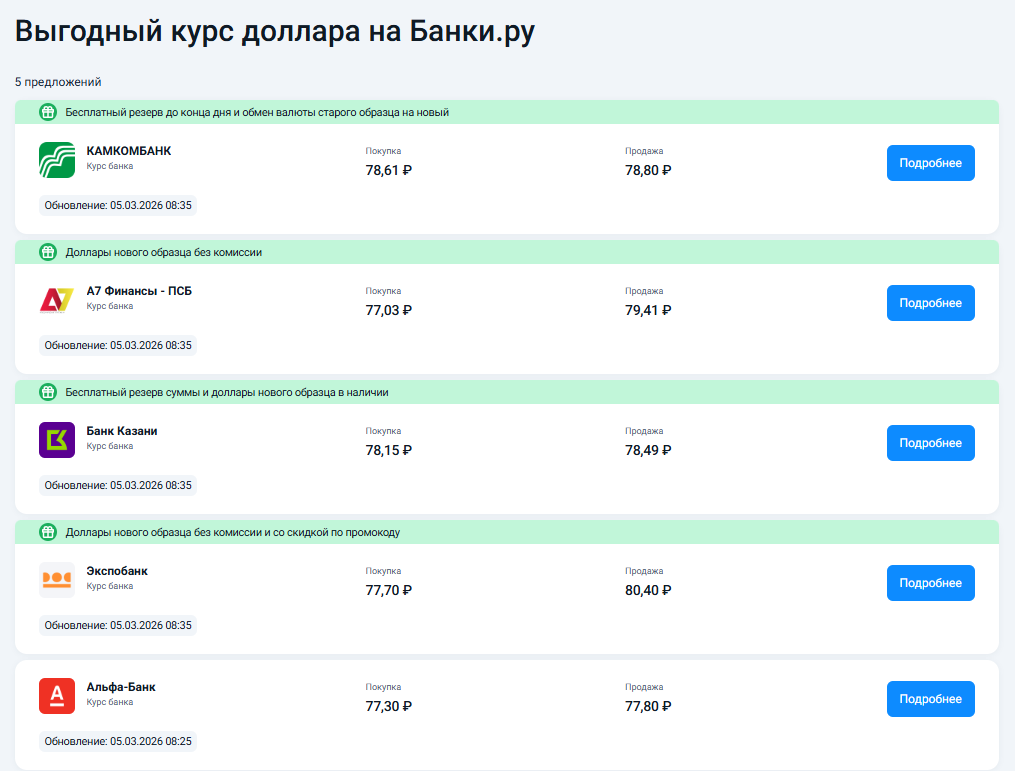Viewport: 1015px width, 771px height.
Task: Open details for Экспобанк offer
Action: tap(930, 582)
